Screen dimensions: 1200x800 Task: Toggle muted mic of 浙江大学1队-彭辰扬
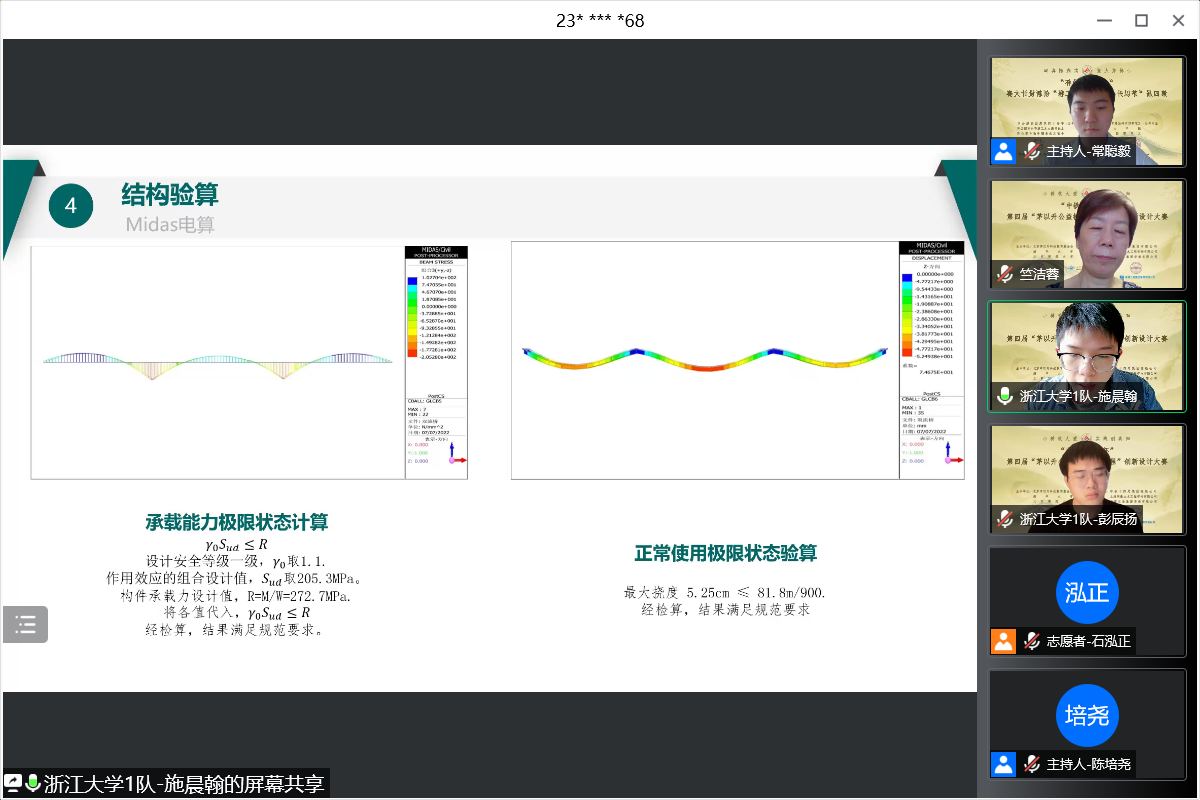1005,519
